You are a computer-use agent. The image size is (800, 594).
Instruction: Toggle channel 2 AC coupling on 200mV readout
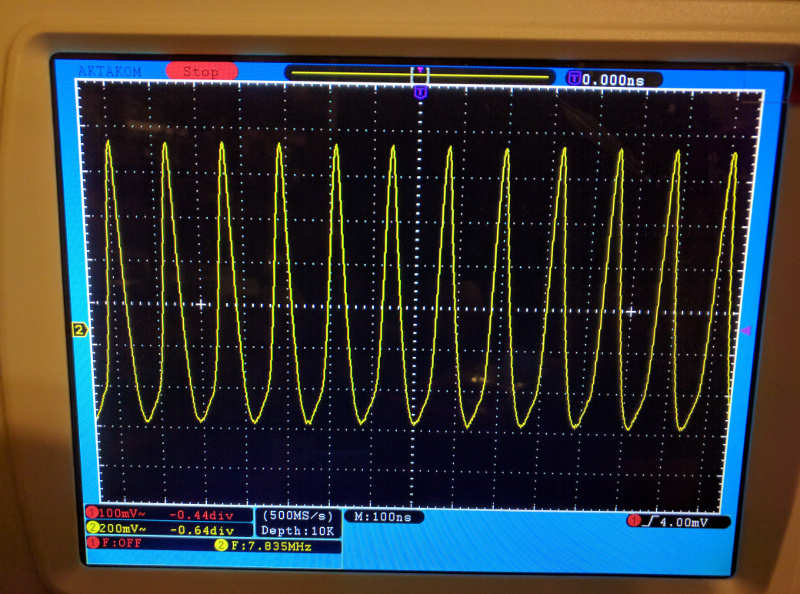pos(122,529)
